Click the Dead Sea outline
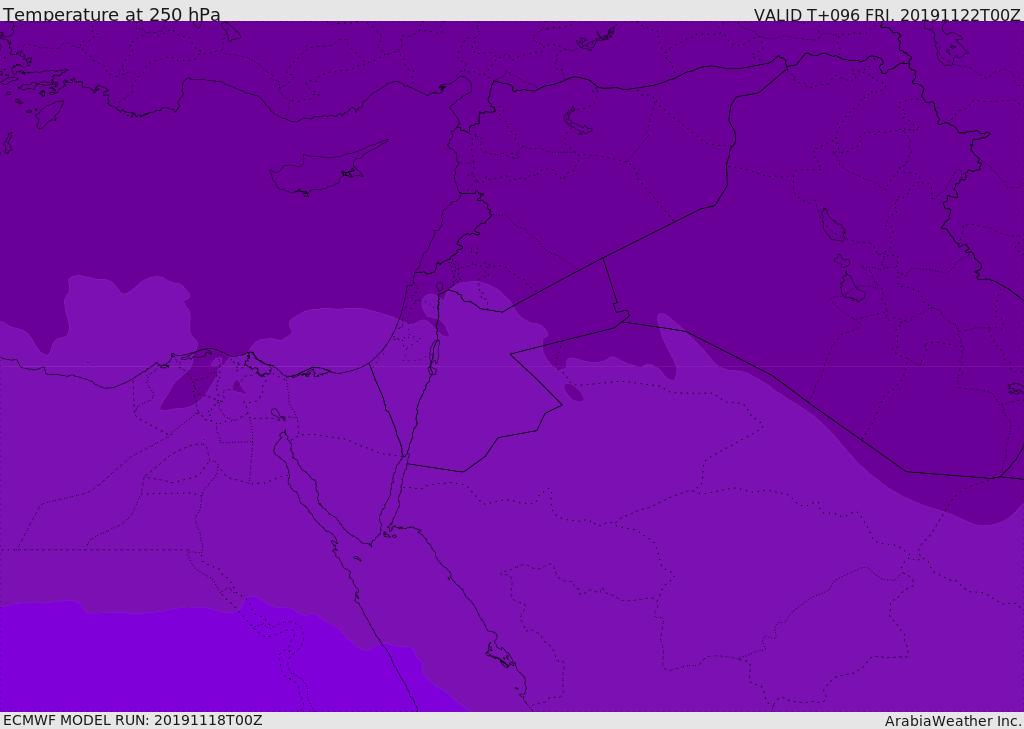 [x=434, y=353]
